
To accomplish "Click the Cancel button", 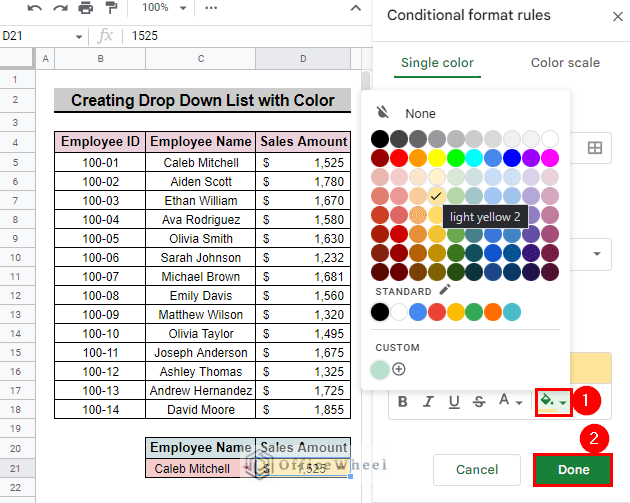I will pyautogui.click(x=477, y=470).
